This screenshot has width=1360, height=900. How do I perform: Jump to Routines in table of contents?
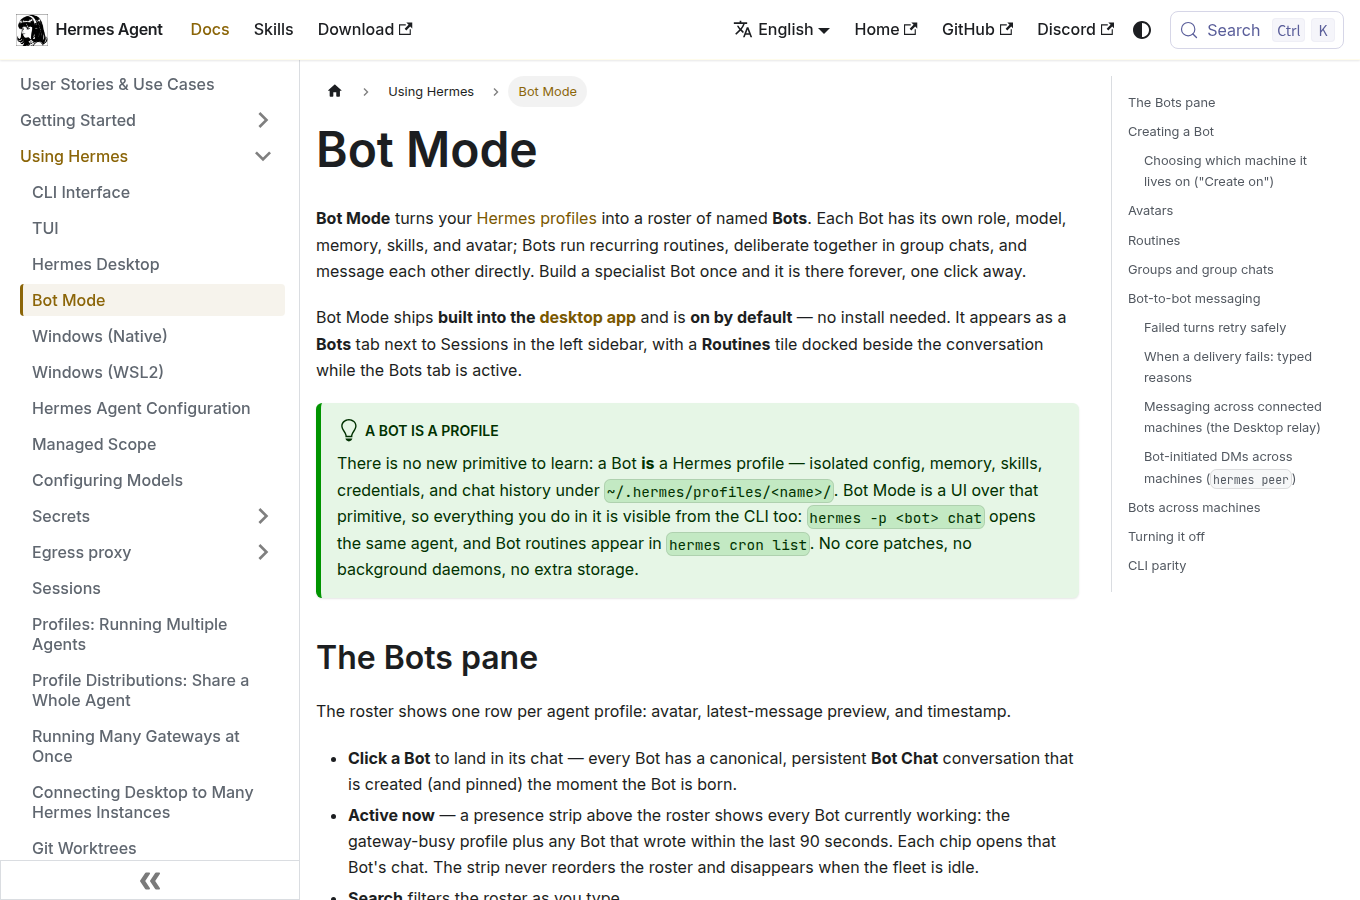[x=1154, y=240]
